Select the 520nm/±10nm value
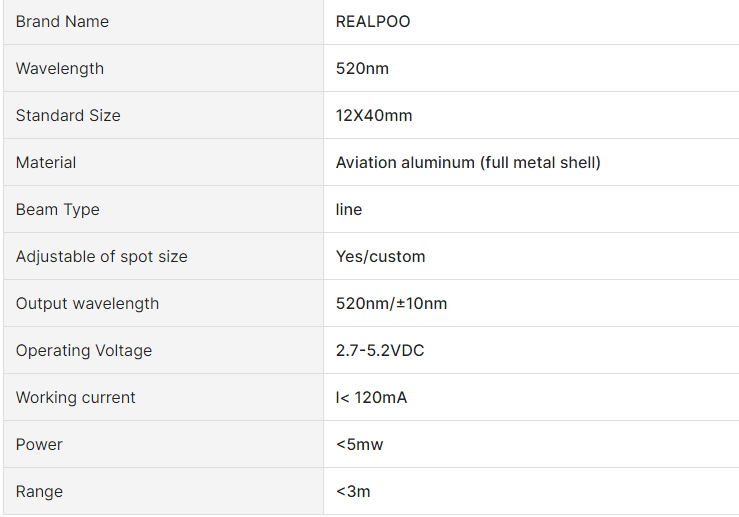Screen dimensions: 739x517 (392, 304)
